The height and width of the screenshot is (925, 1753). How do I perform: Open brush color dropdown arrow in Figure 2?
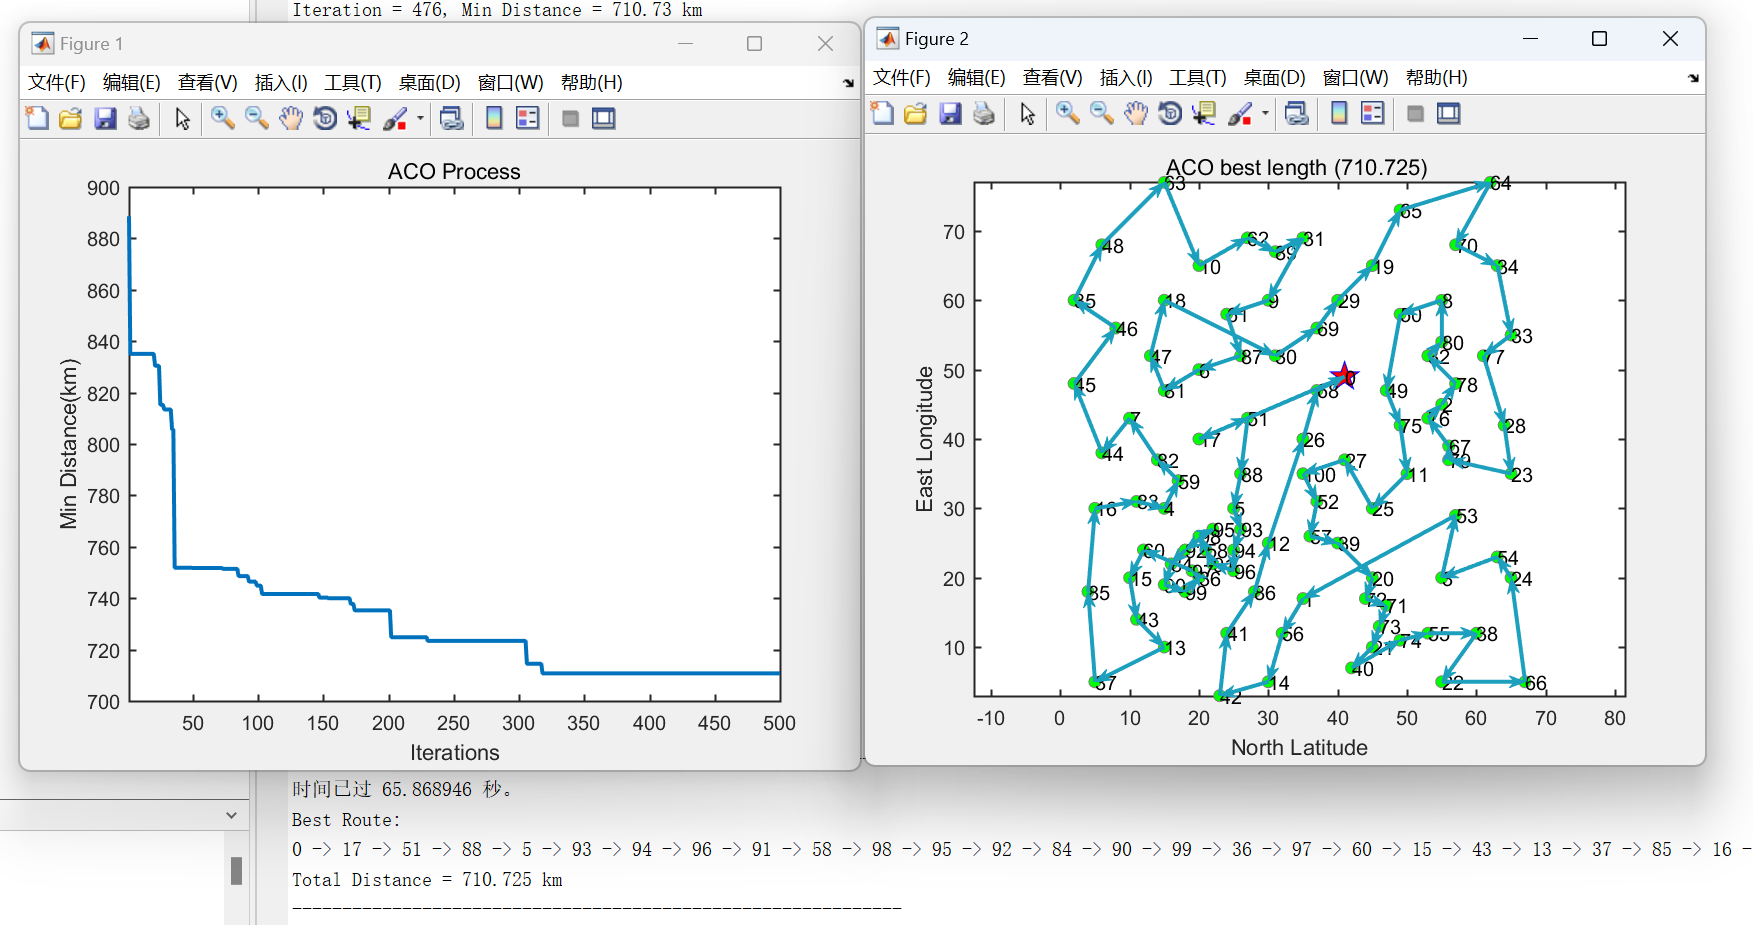(x=1265, y=113)
